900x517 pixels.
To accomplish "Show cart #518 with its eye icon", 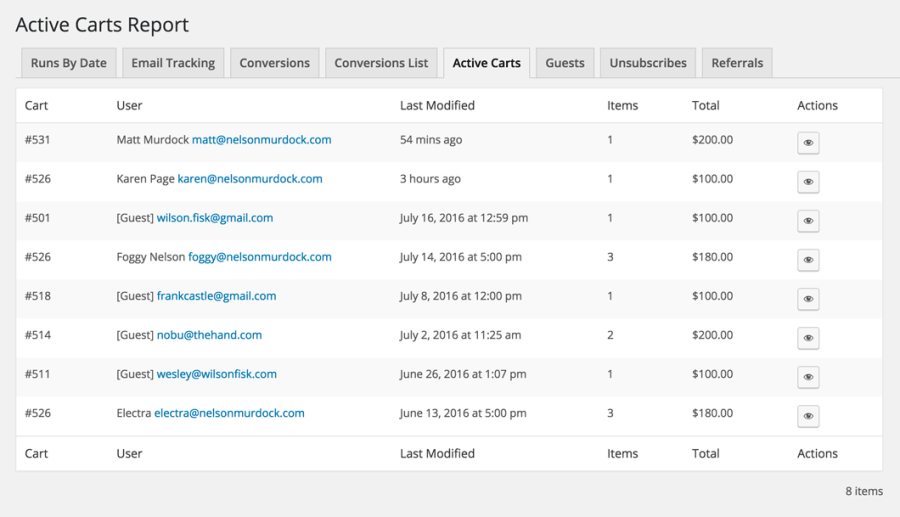I will (x=808, y=299).
